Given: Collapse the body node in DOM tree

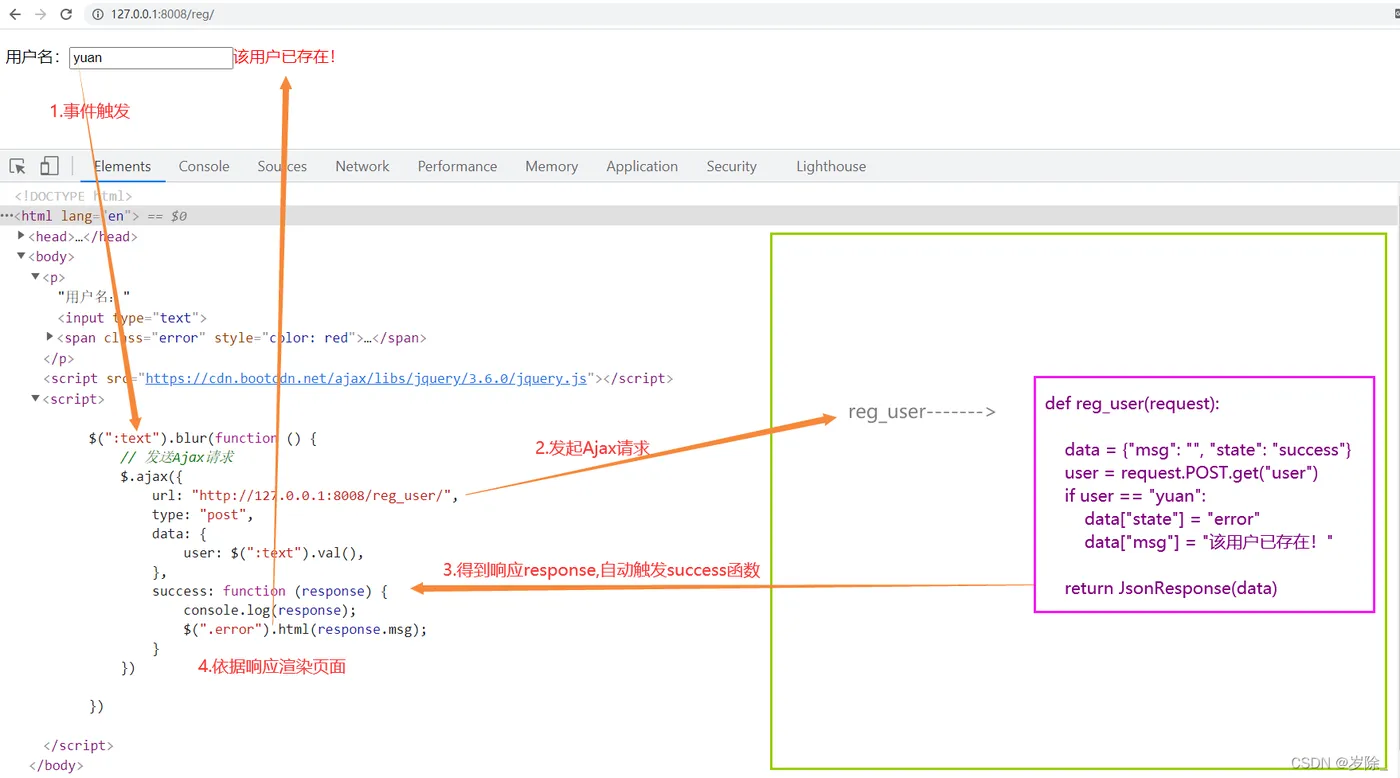Looking at the screenshot, I should 22,257.
